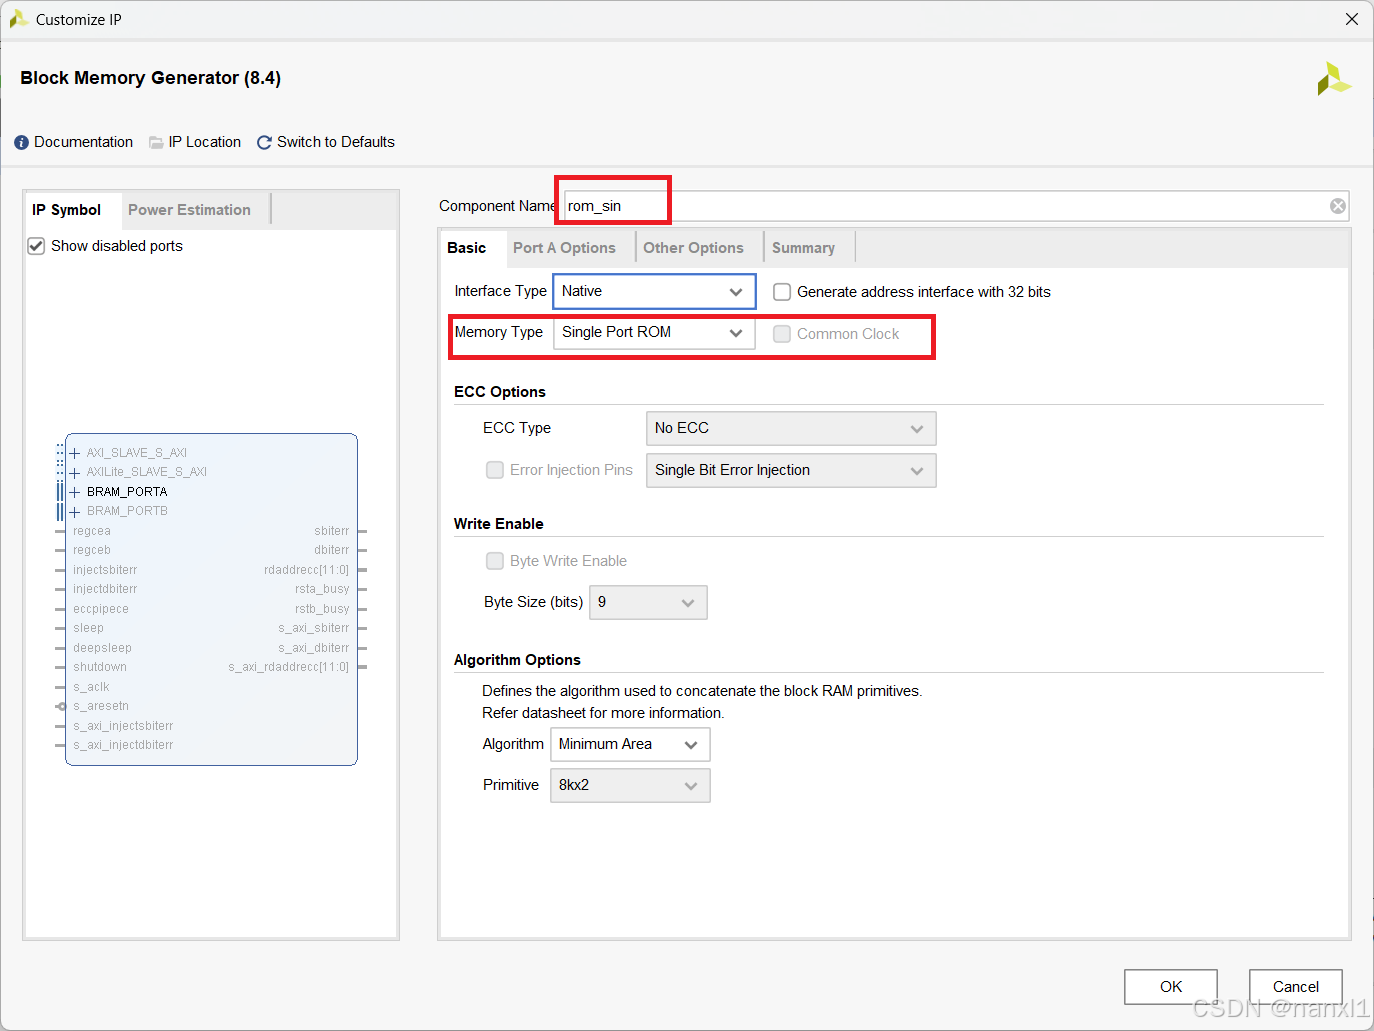1374x1031 pixels.
Task: Close the Customize IP dialog
Action: click(x=1352, y=19)
